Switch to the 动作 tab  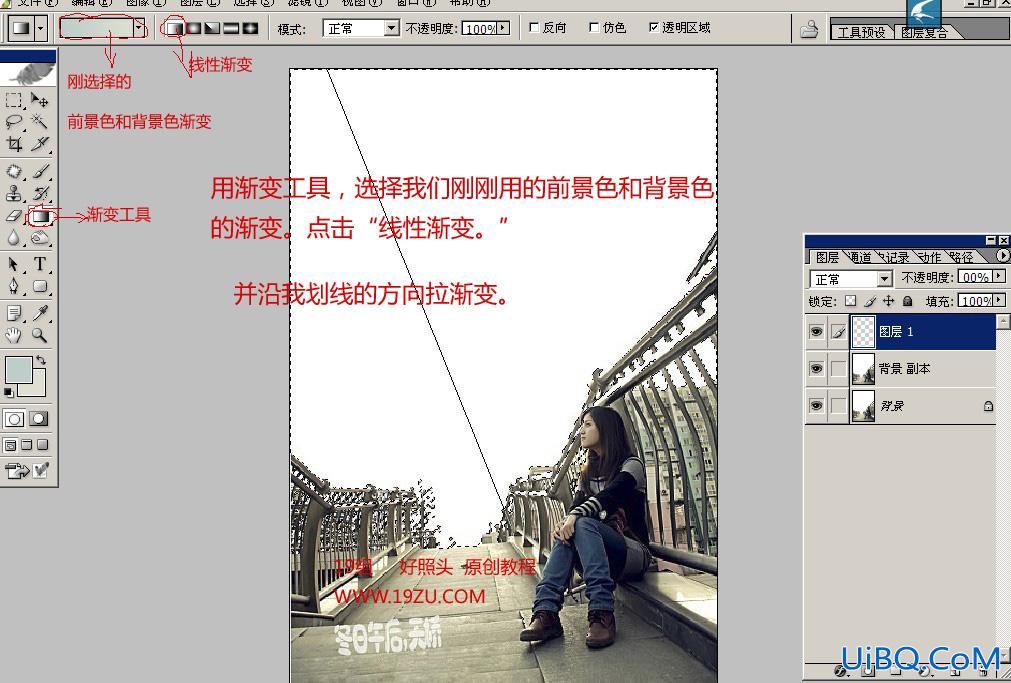pos(930,257)
